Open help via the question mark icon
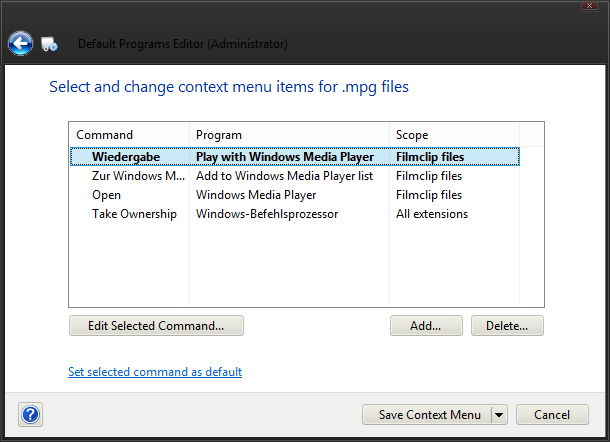The image size is (610, 442). (x=30, y=414)
